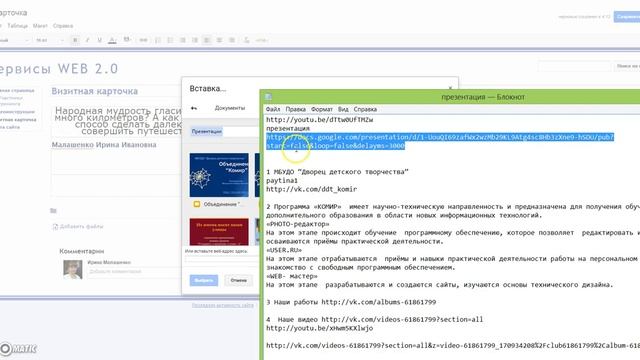Click the paytina1 line in Notepad
This screenshot has height=360, width=640.
[x=282, y=180]
